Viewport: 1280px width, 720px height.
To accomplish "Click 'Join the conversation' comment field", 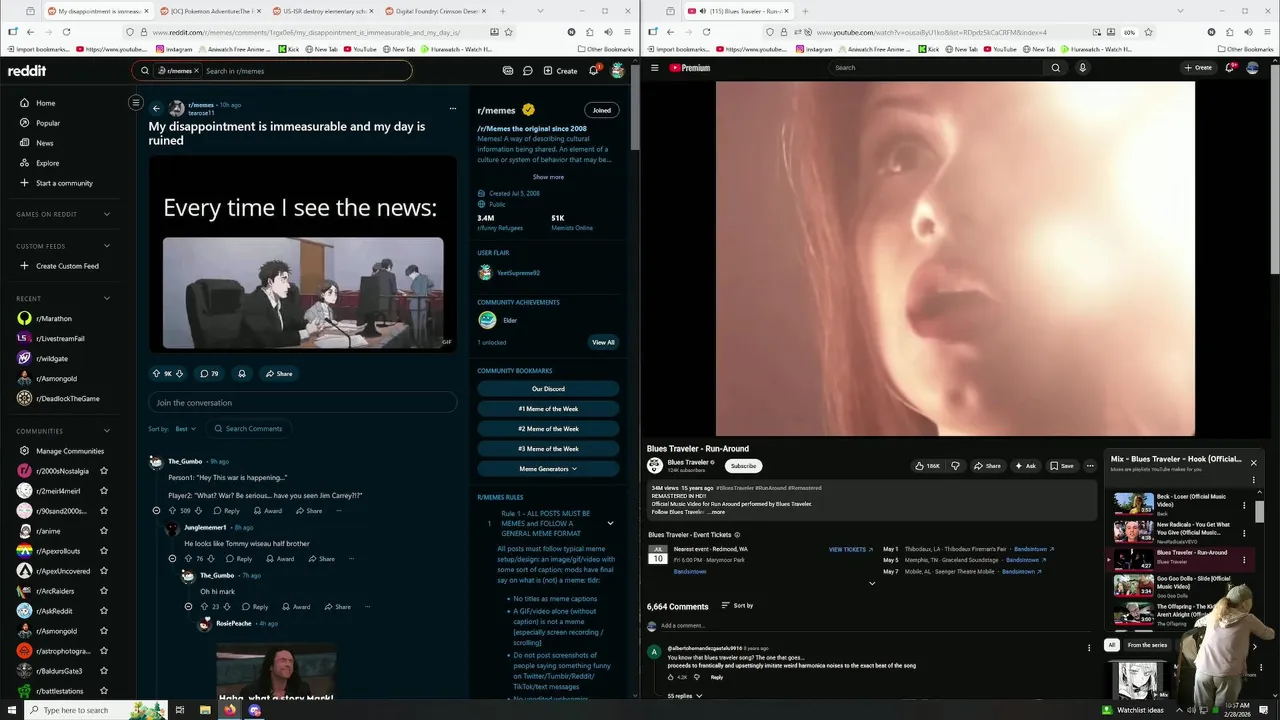I will [x=303, y=403].
